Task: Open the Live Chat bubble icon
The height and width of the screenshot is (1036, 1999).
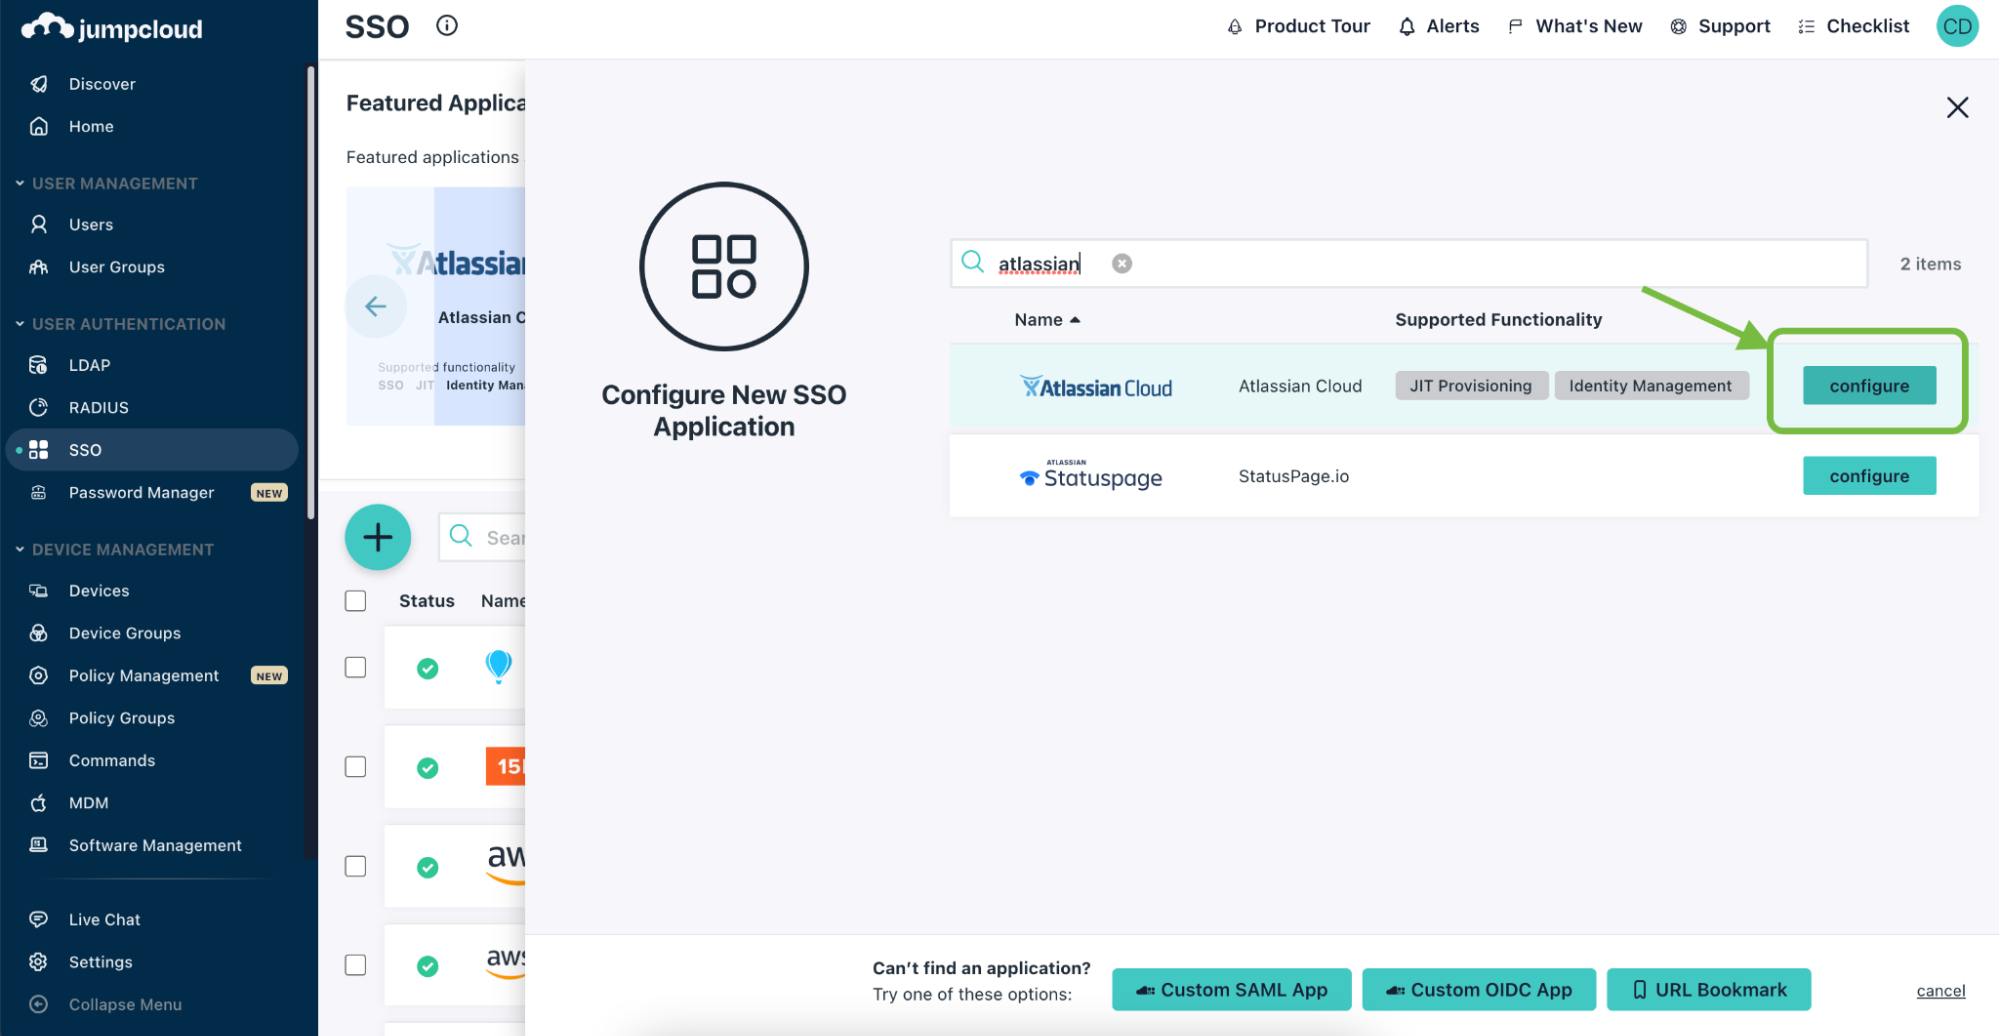Action: click(39, 919)
